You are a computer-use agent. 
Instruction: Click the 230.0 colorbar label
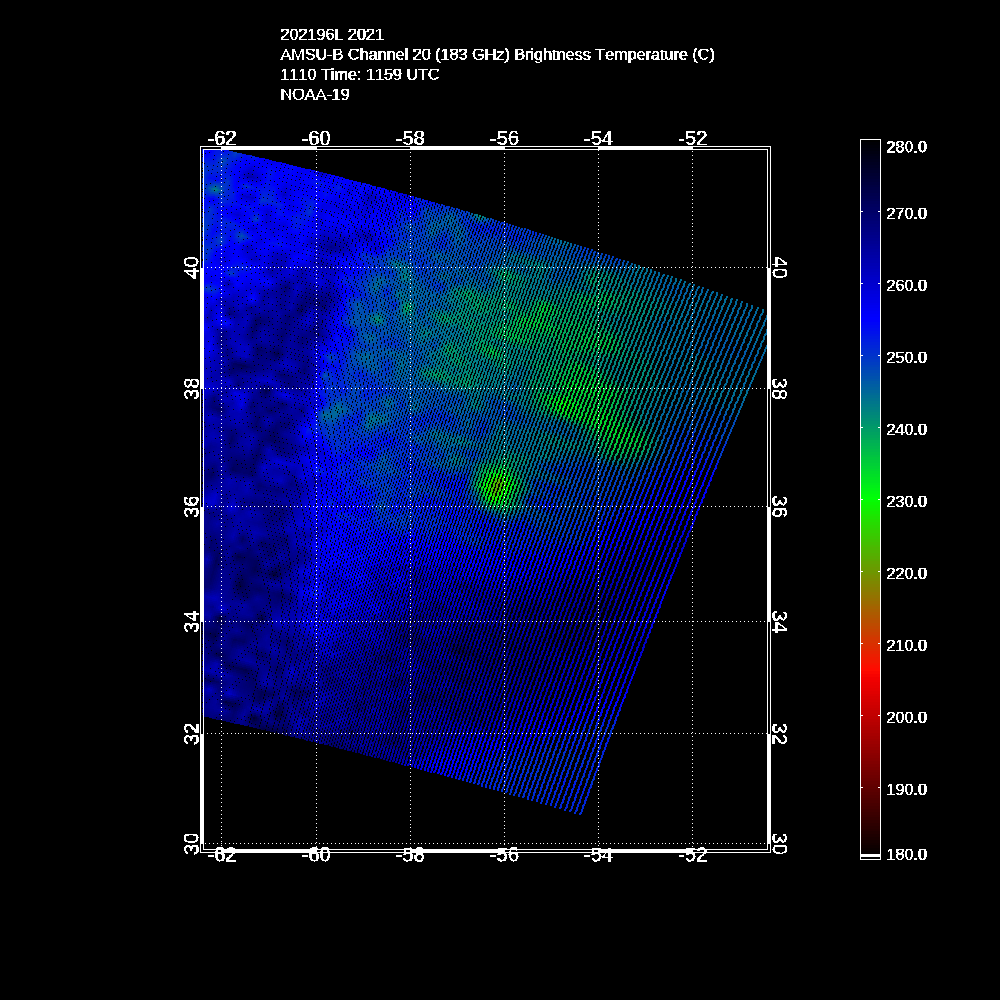[907, 501]
